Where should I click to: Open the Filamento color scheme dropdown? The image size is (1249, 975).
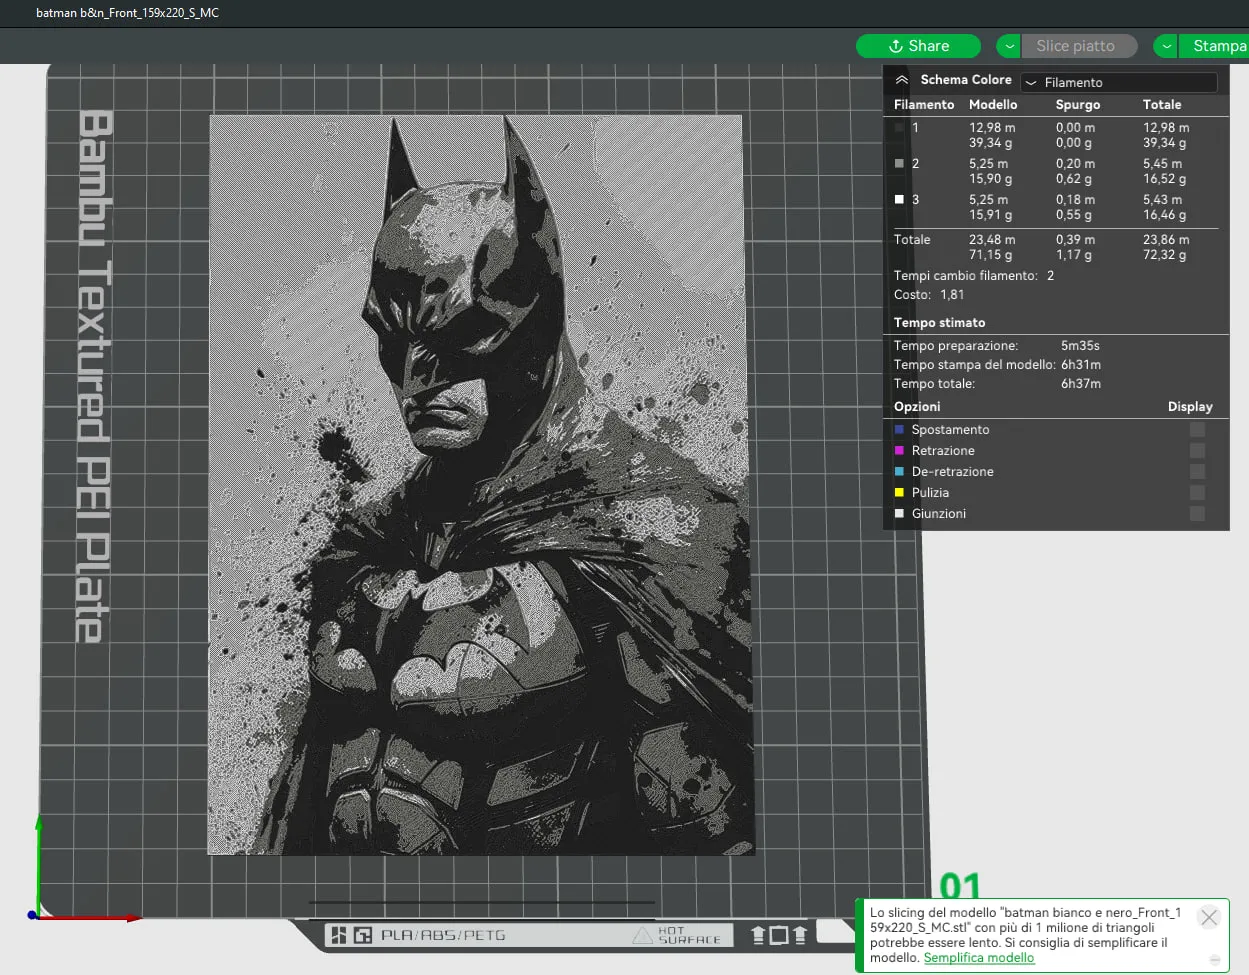point(1118,82)
